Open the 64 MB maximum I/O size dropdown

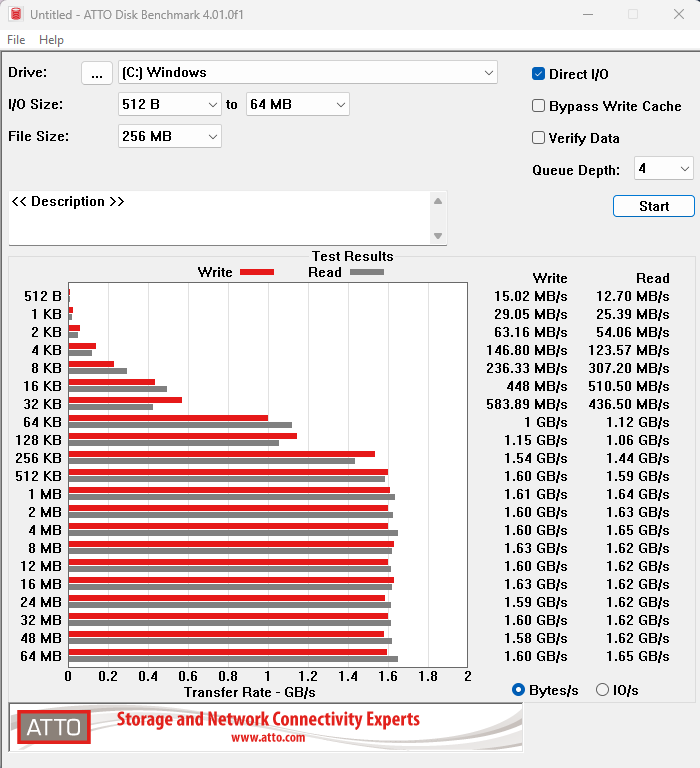[297, 104]
